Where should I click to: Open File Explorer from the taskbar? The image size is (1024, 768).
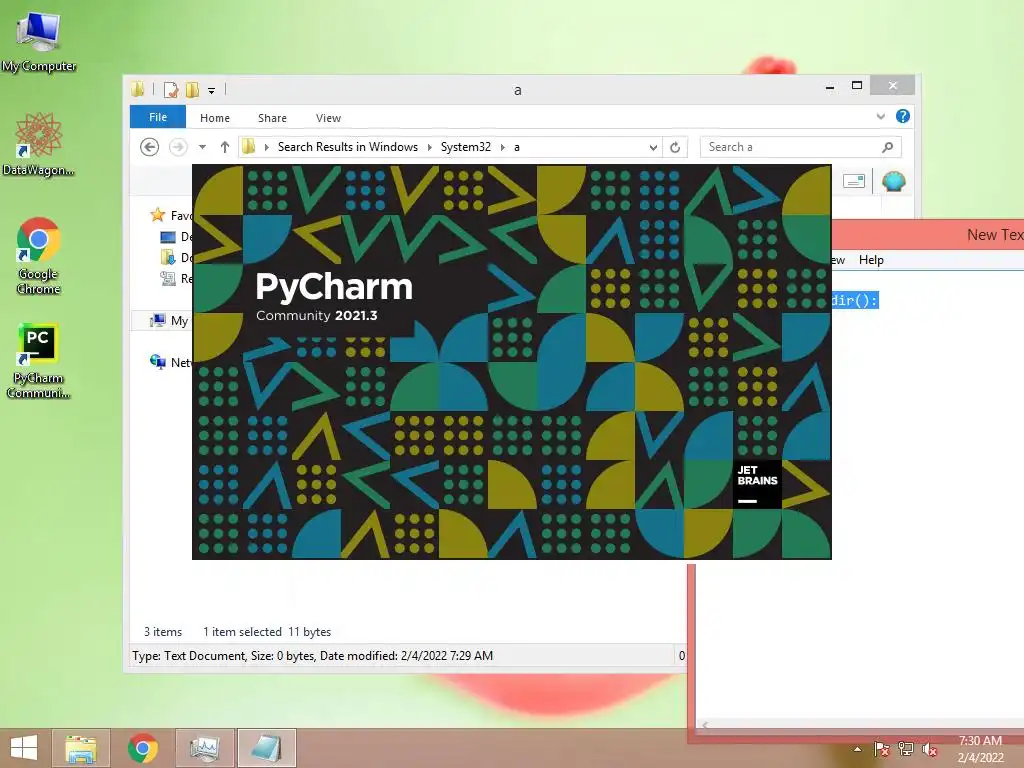(x=80, y=748)
